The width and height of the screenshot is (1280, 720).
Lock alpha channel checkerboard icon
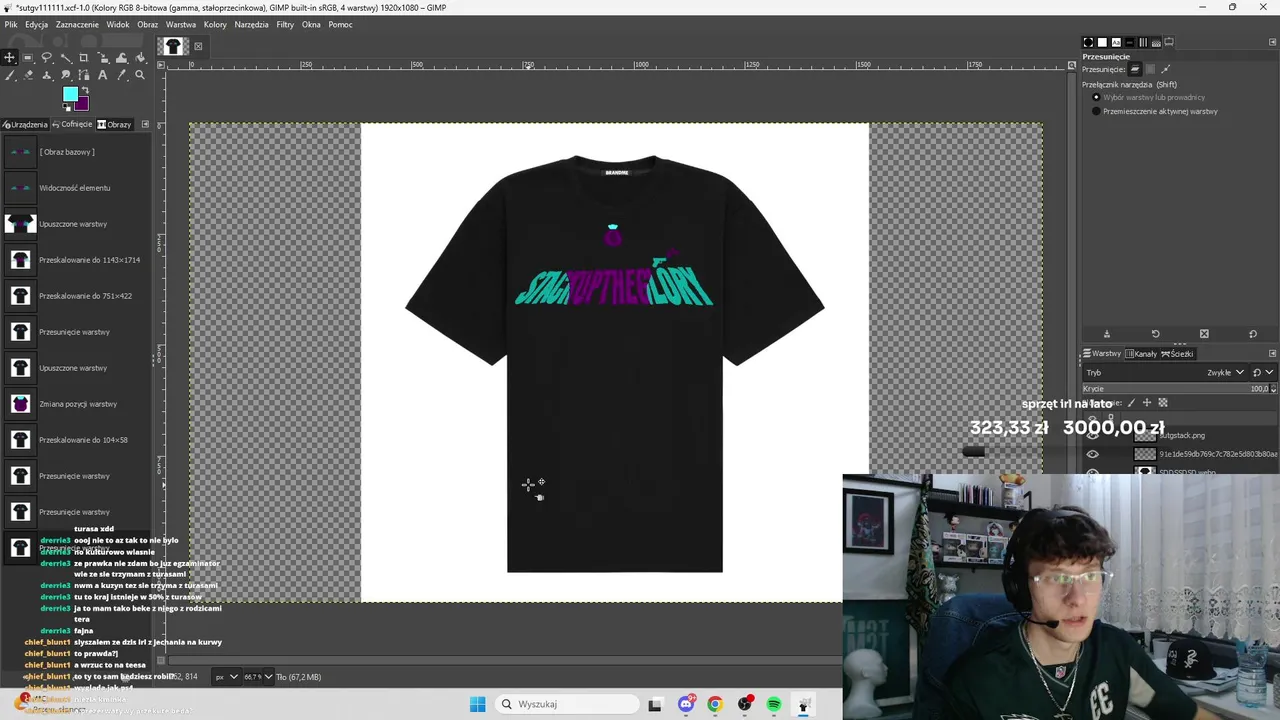1163,403
